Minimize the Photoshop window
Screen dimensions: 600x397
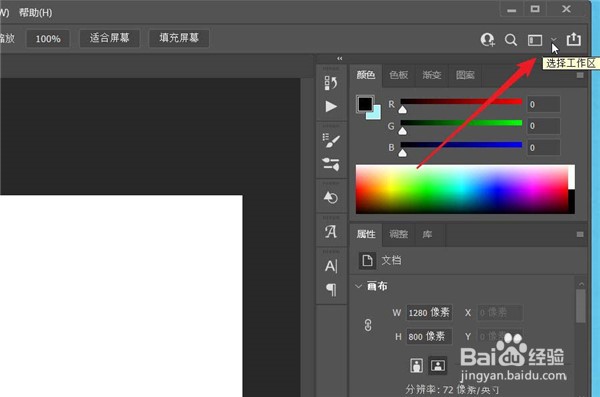pyautogui.click(x=512, y=10)
